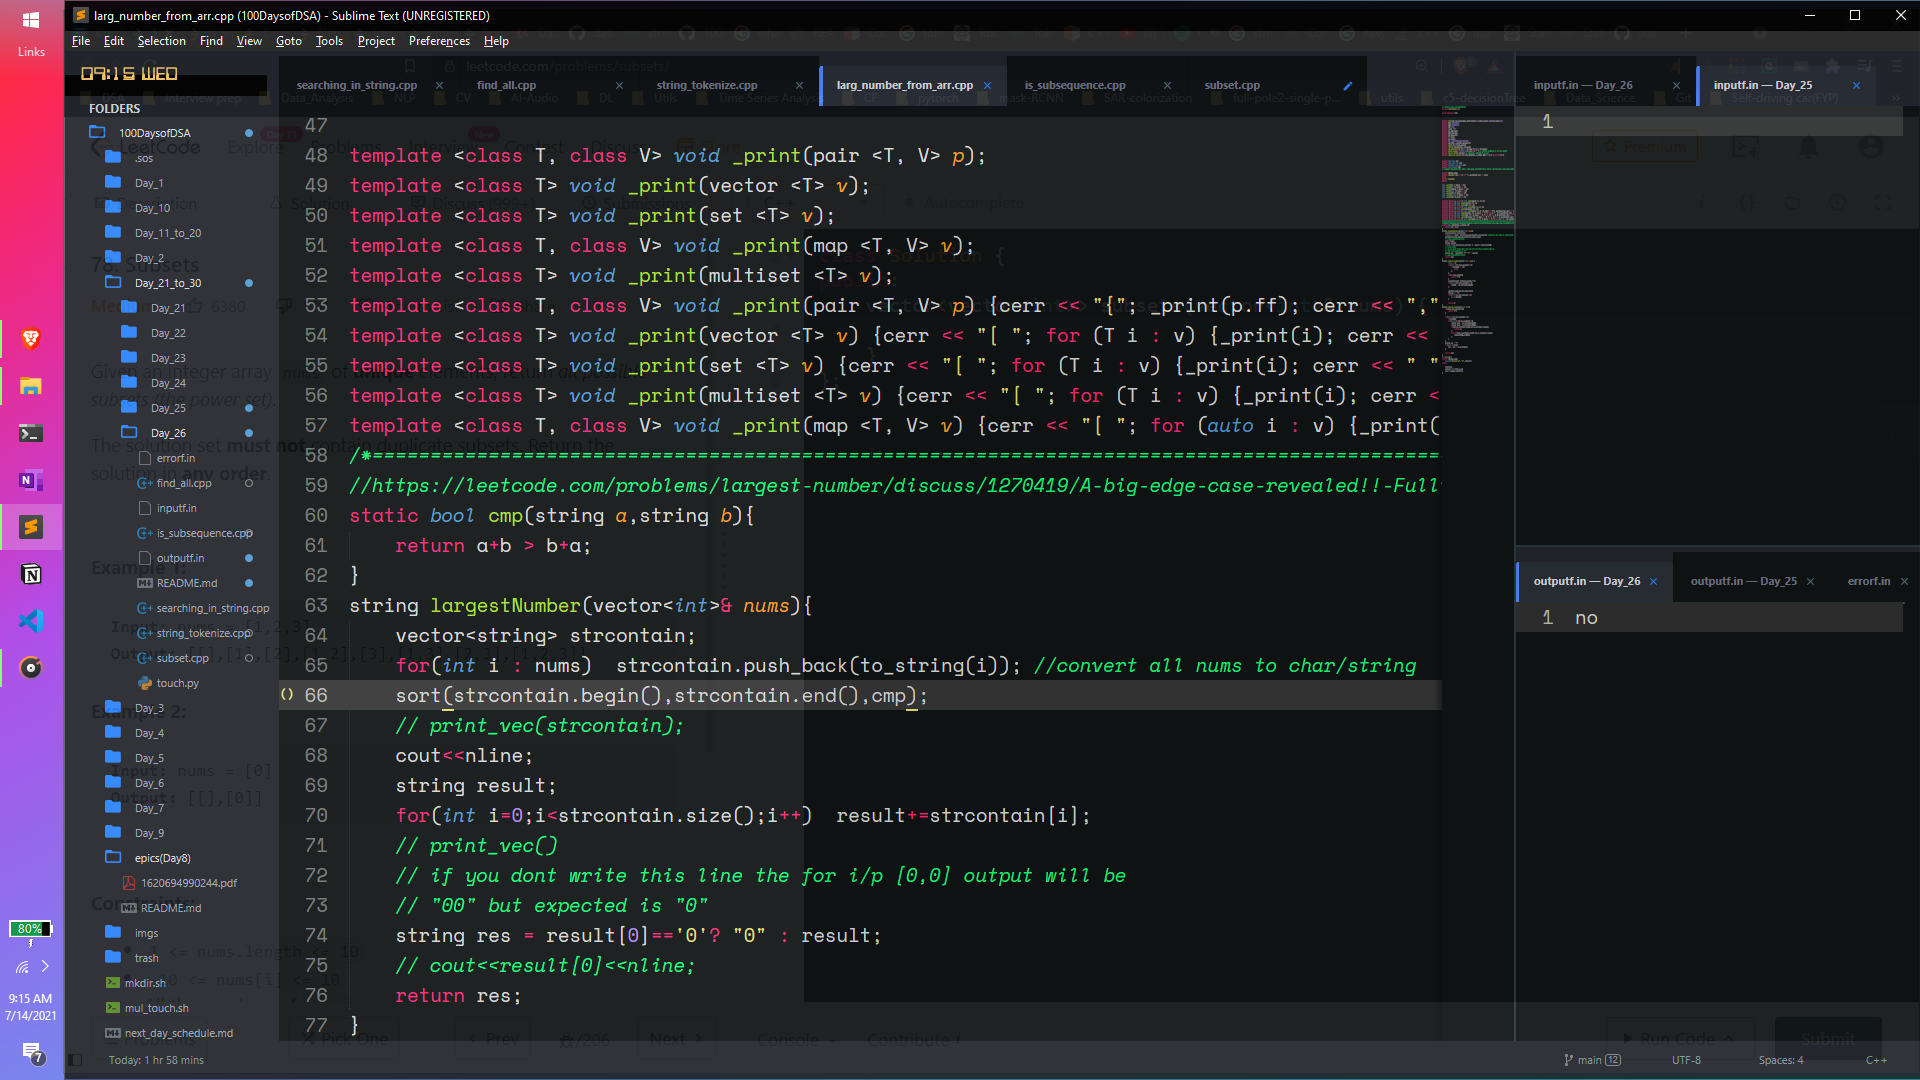Open File Explorer from taskbar
Image resolution: width=1920 pixels, height=1080 pixels.
pyautogui.click(x=31, y=386)
